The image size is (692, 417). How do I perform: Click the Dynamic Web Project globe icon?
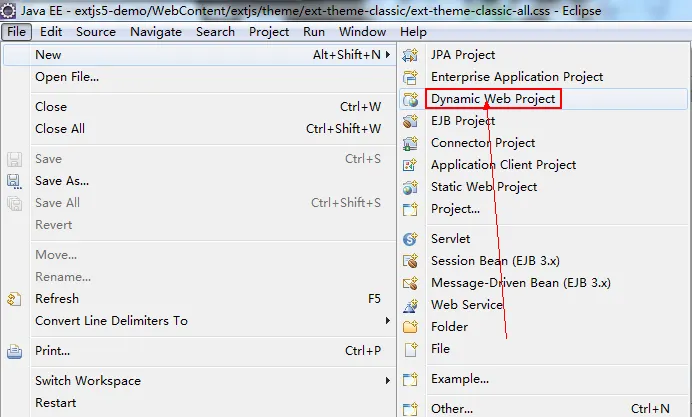point(410,99)
